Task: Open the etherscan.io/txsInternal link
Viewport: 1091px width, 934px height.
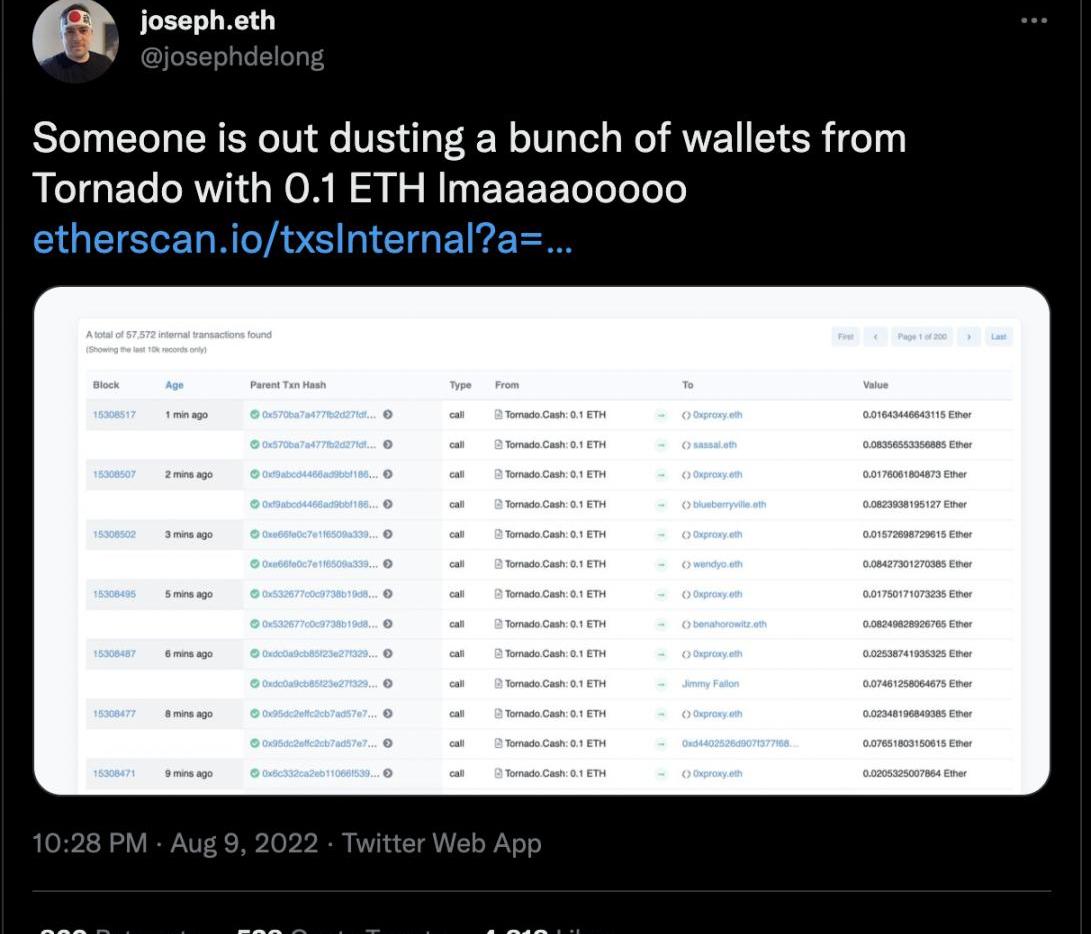Action: pyautogui.click(x=302, y=240)
